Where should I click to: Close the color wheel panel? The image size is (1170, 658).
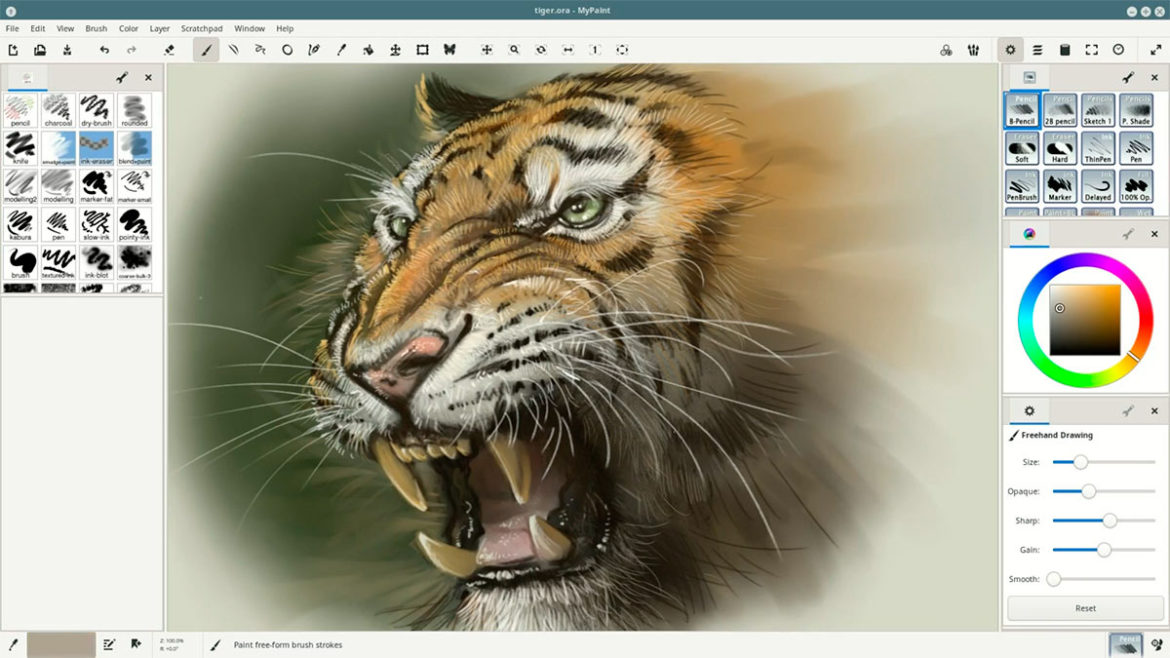pos(1154,234)
